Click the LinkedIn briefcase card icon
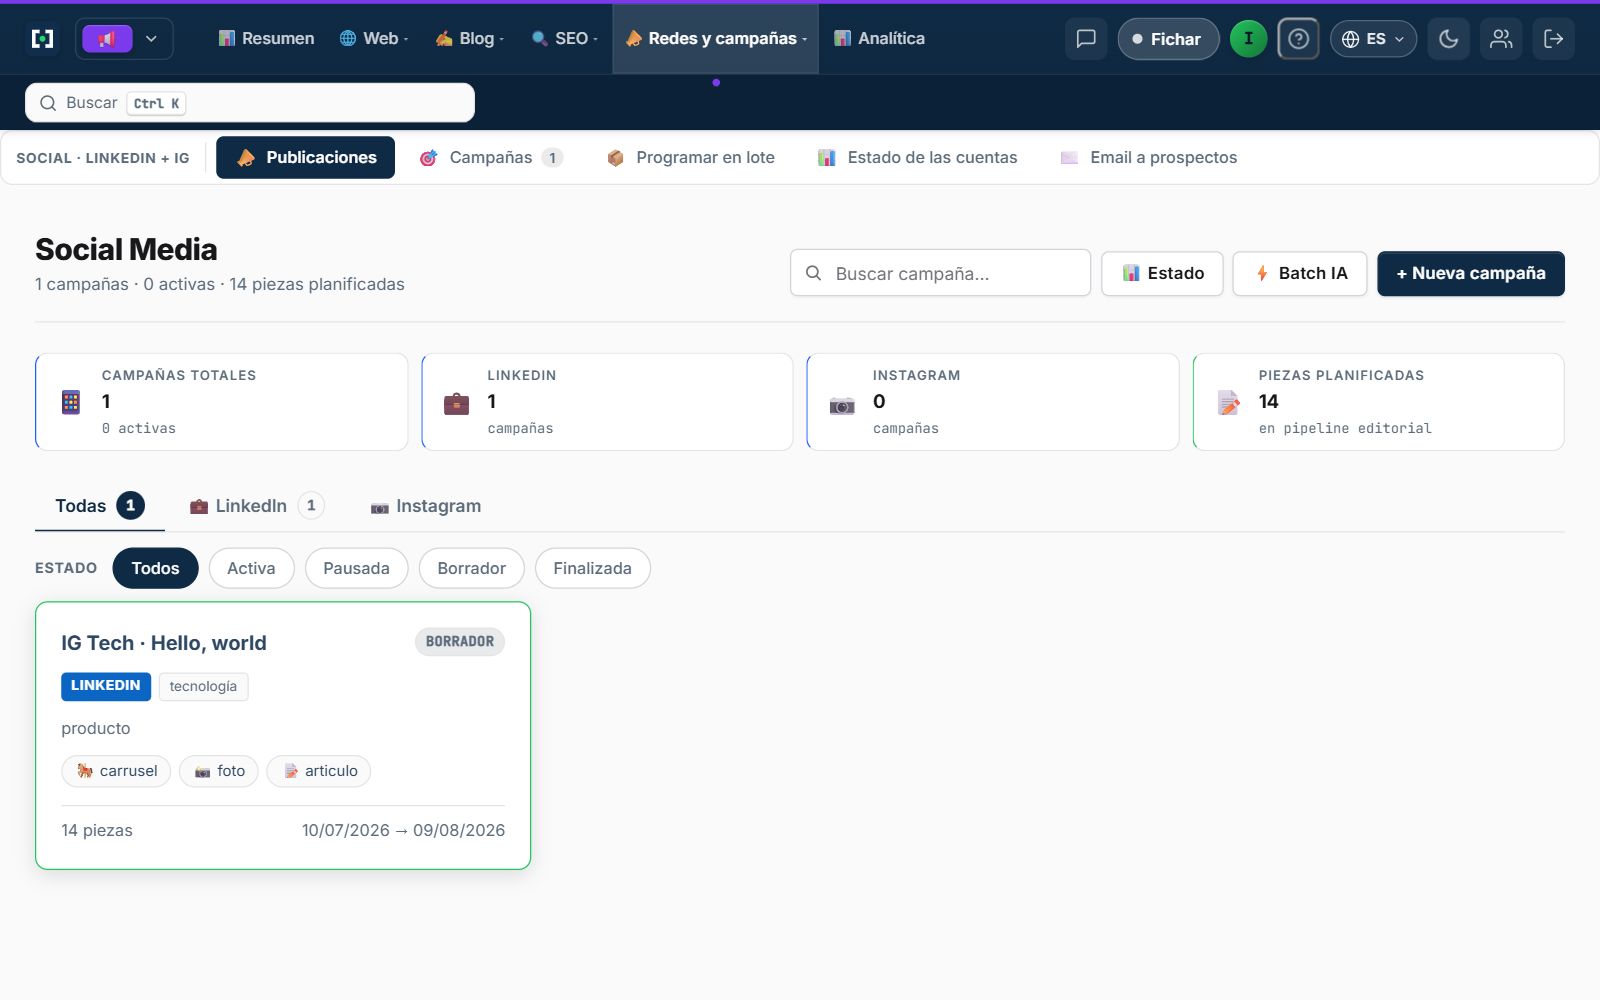Image resolution: width=1600 pixels, height=1000 pixels. coord(456,403)
